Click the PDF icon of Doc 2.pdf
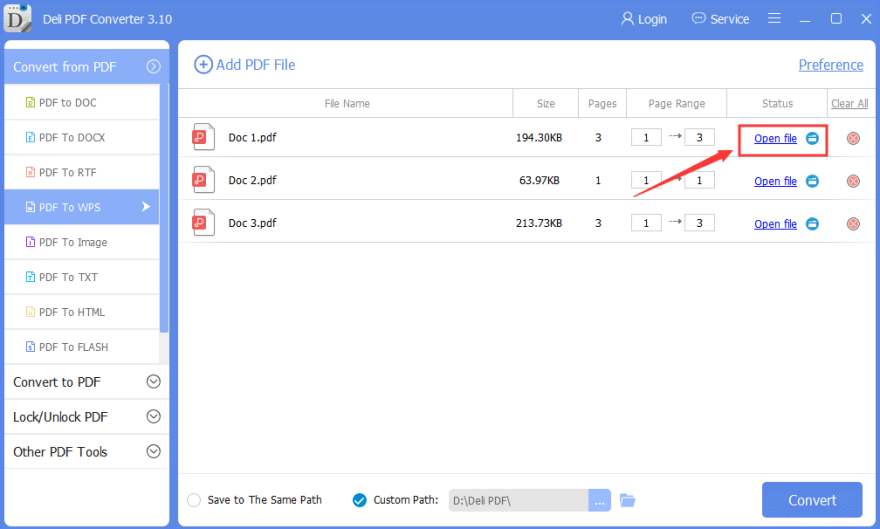The height and width of the screenshot is (529, 880). (203, 180)
